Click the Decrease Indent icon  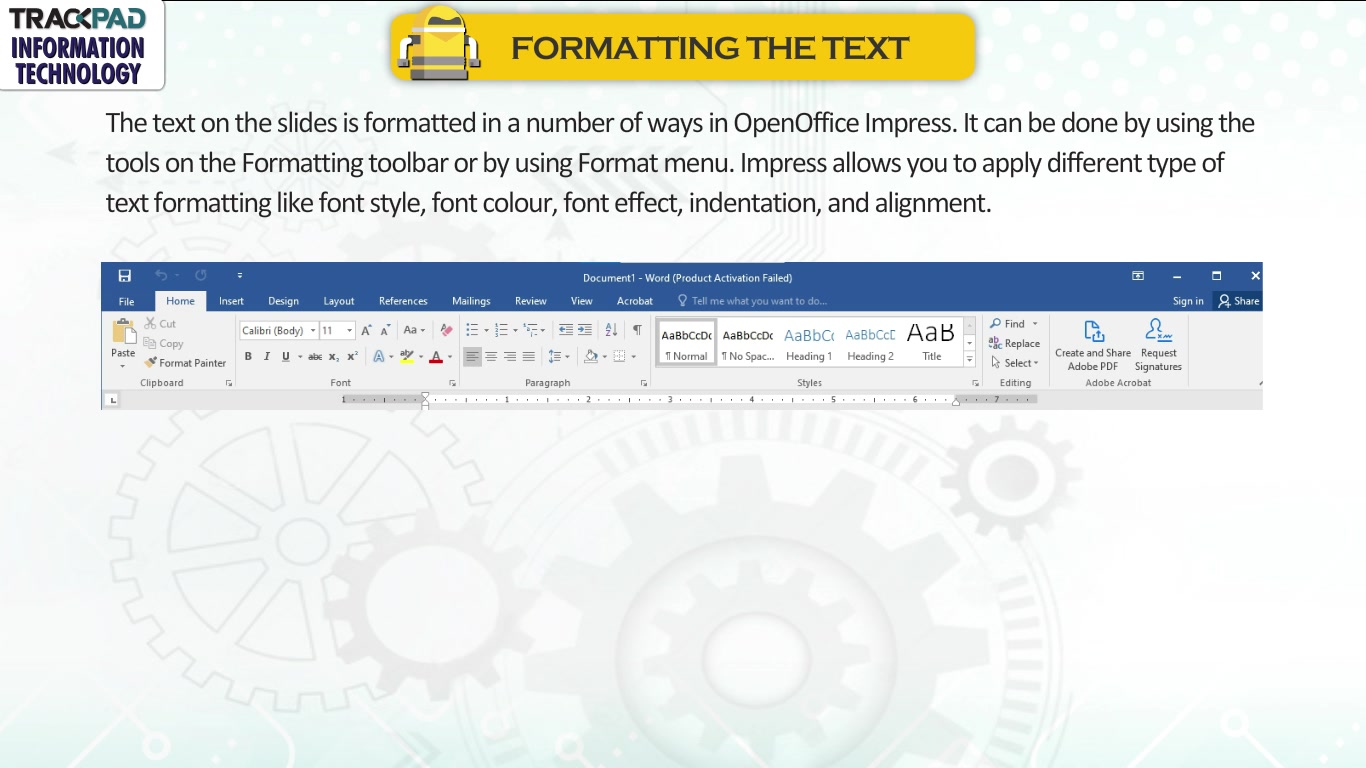566,330
